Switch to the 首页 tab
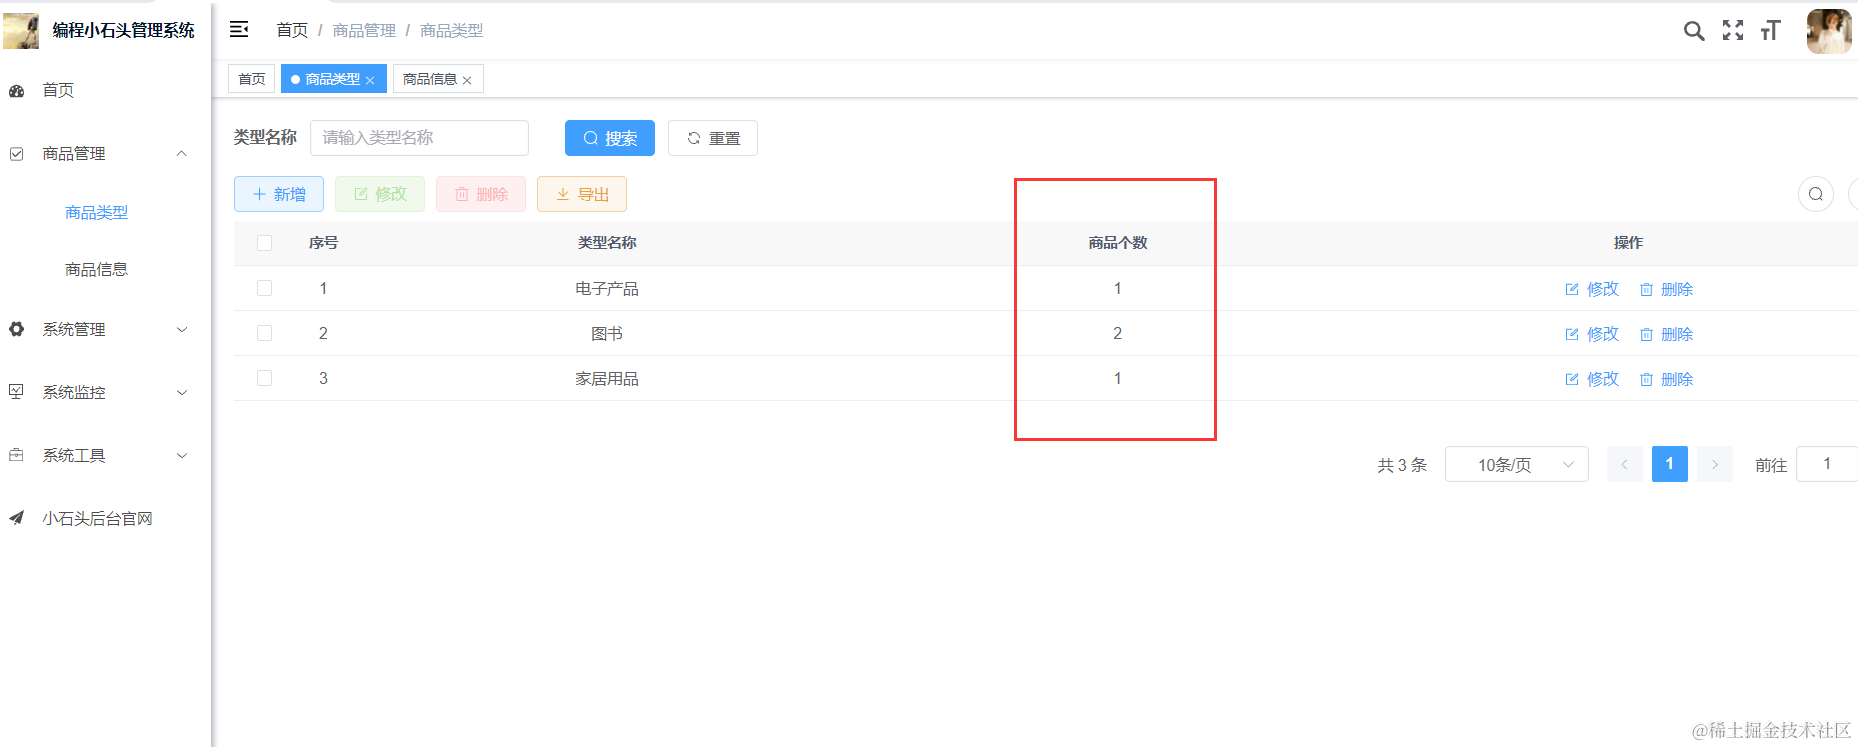The height and width of the screenshot is (747, 1858). (252, 79)
